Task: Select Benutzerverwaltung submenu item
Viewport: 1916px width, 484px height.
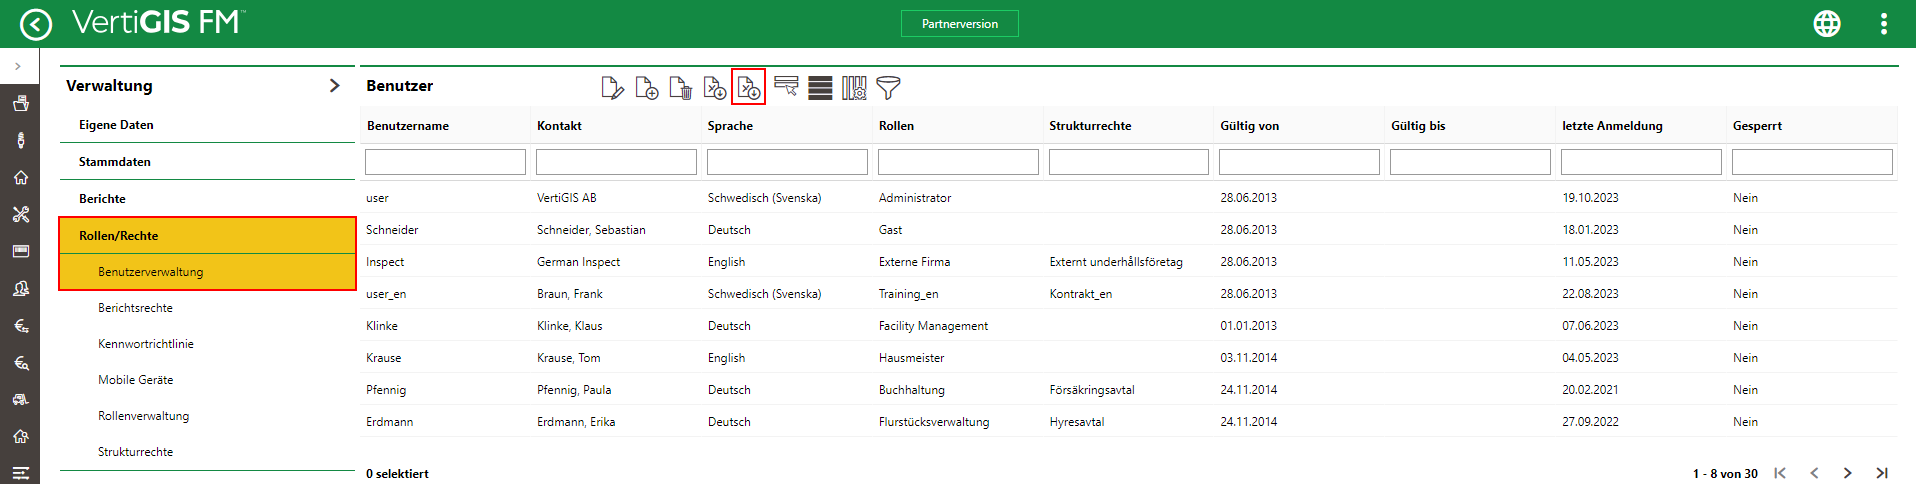Action: click(x=207, y=272)
